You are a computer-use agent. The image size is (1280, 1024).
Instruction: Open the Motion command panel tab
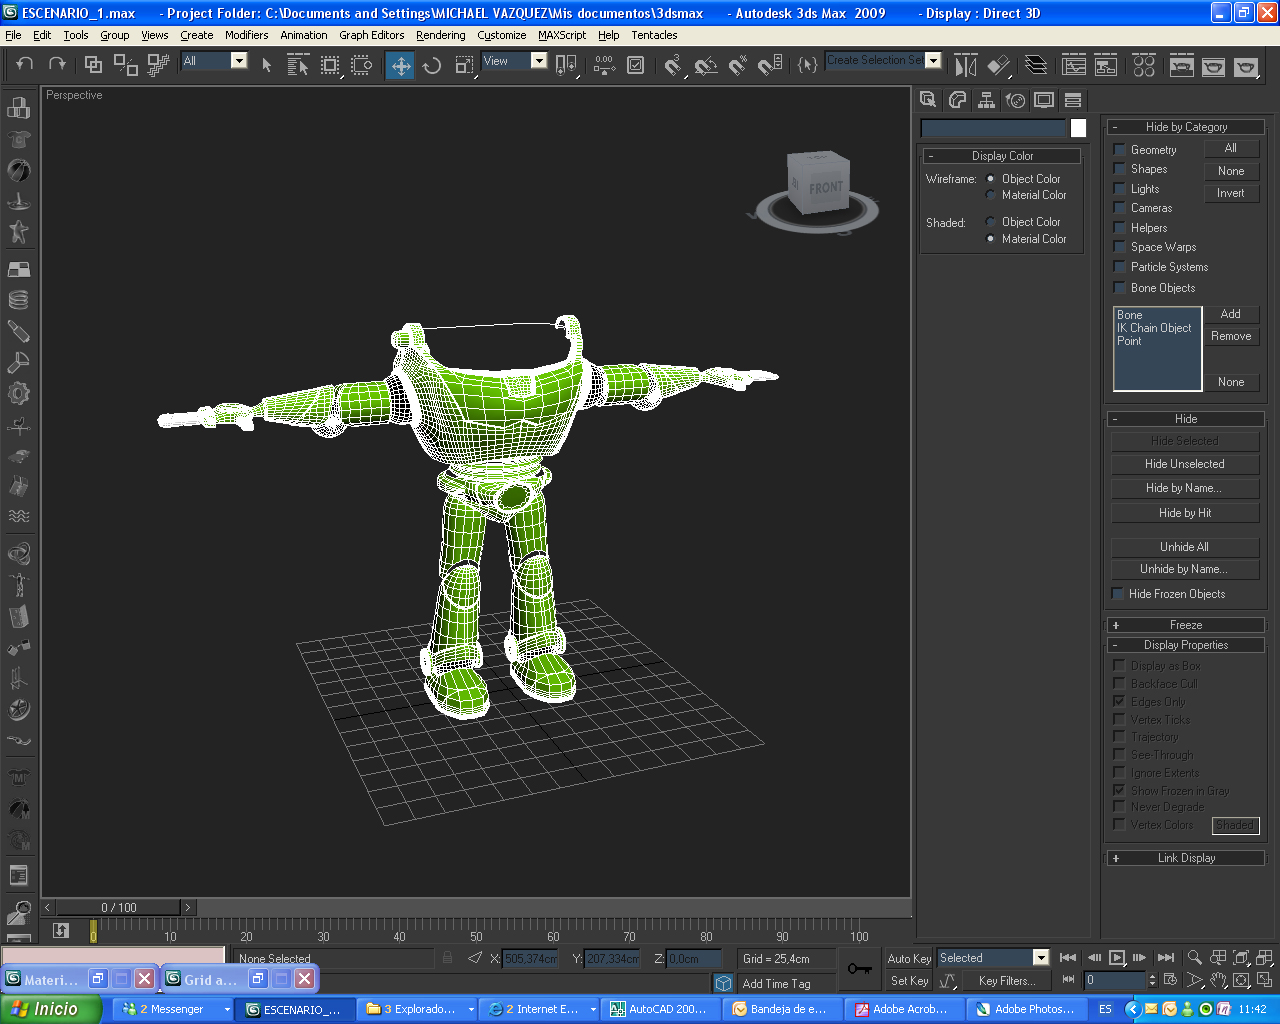click(x=1015, y=100)
